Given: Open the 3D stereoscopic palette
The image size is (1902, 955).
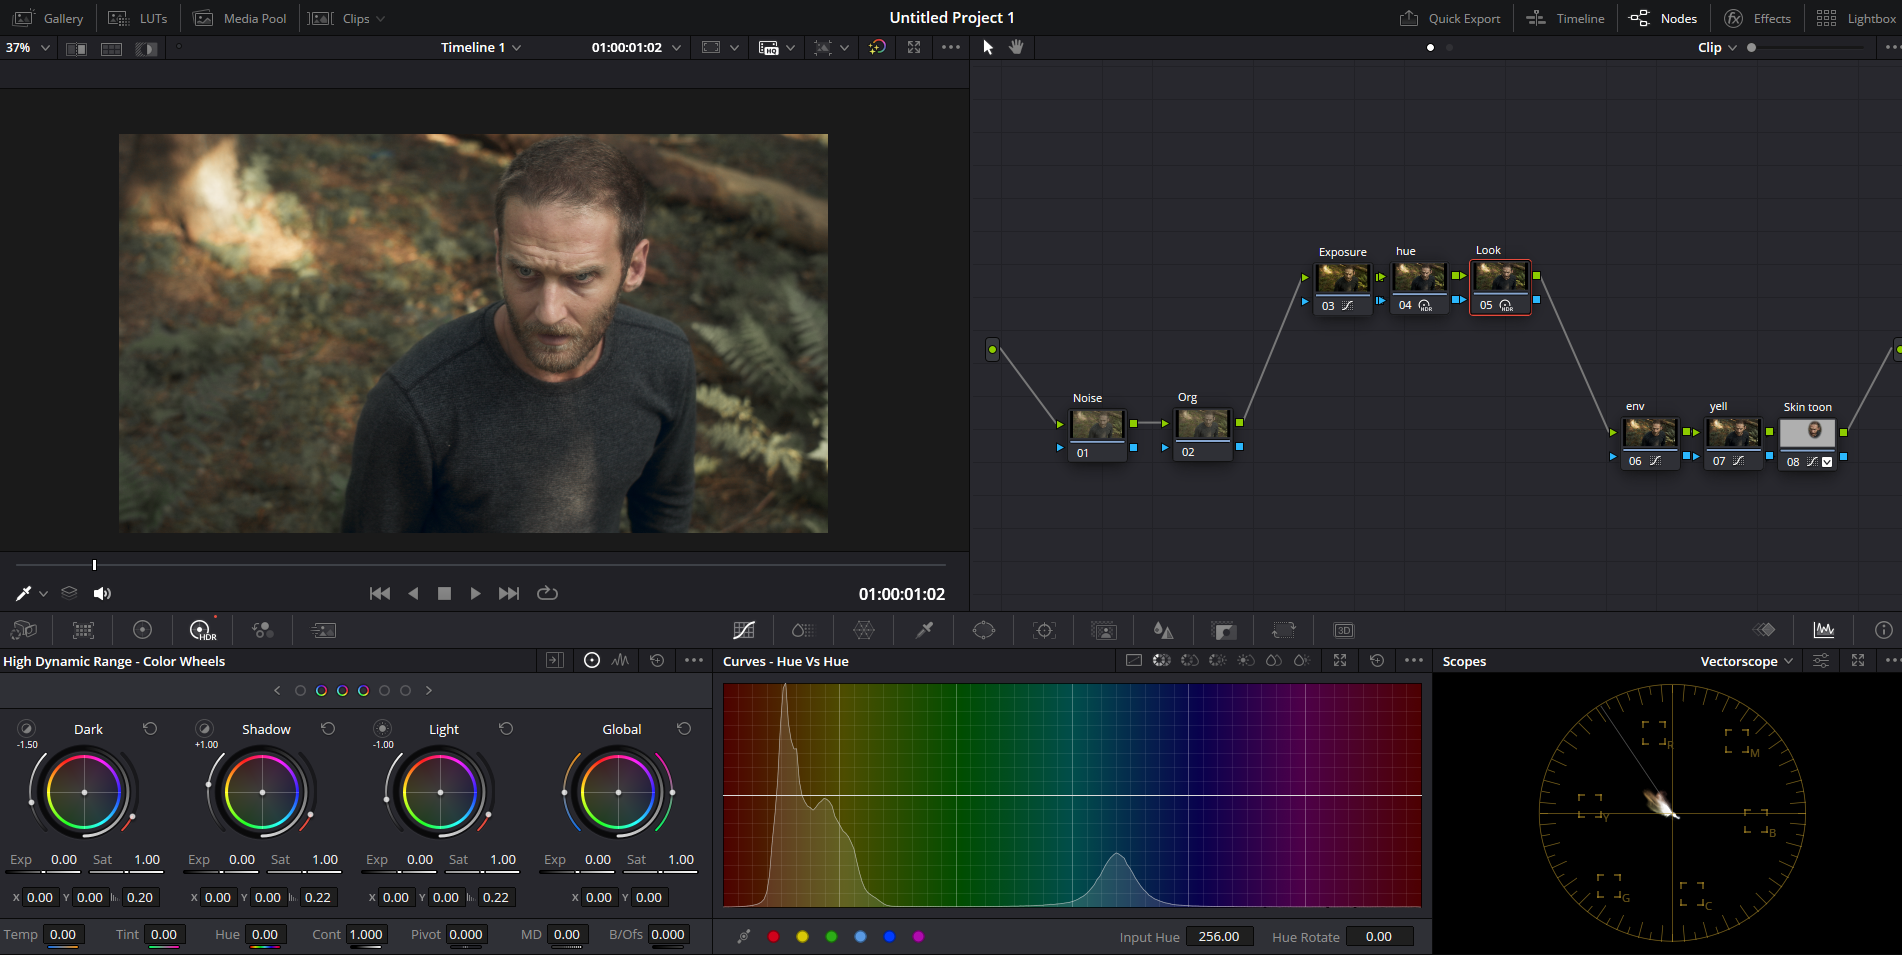Looking at the screenshot, I should pos(1344,630).
